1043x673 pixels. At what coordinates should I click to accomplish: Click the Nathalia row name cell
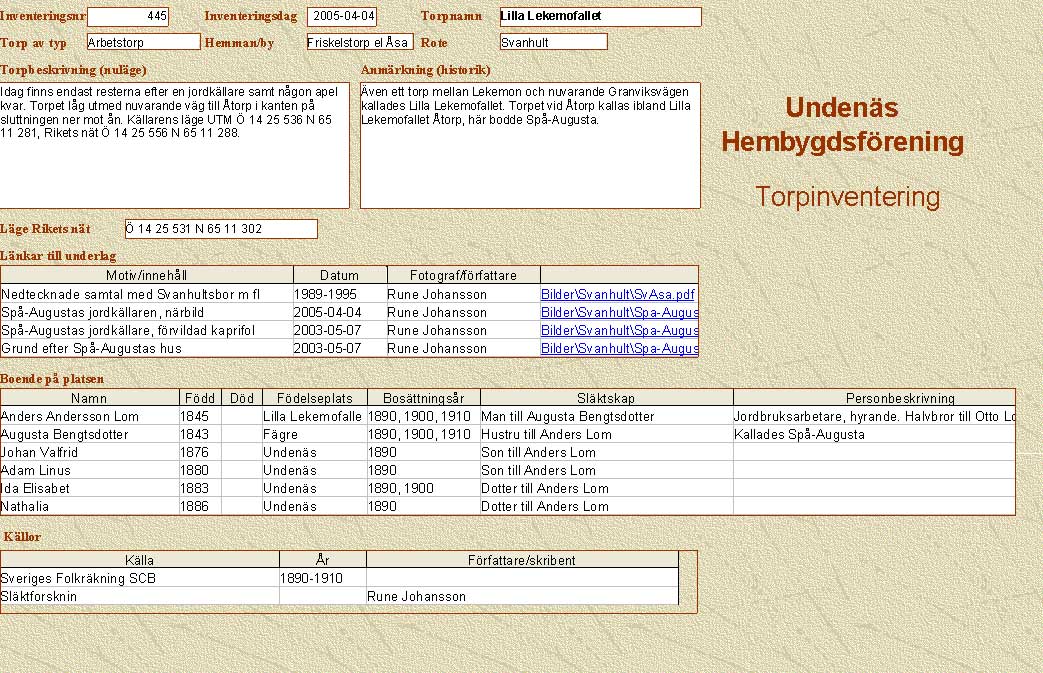[89, 507]
